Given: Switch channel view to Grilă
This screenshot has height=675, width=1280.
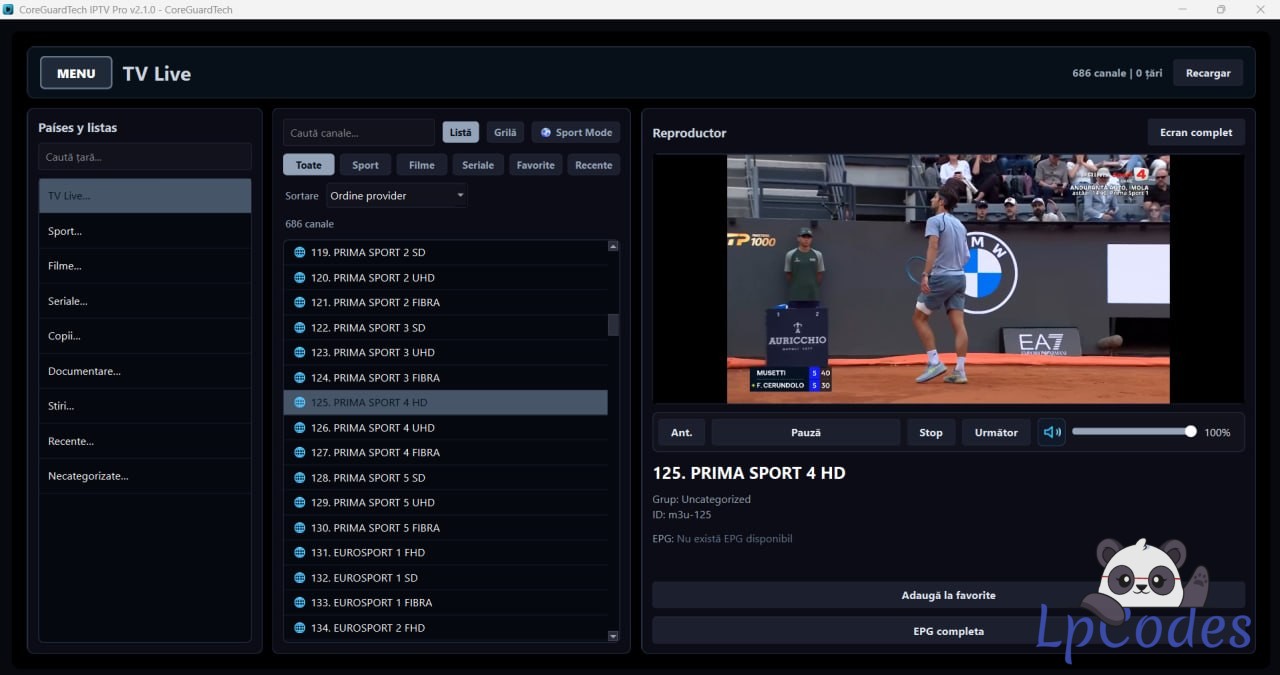Looking at the screenshot, I should [506, 132].
